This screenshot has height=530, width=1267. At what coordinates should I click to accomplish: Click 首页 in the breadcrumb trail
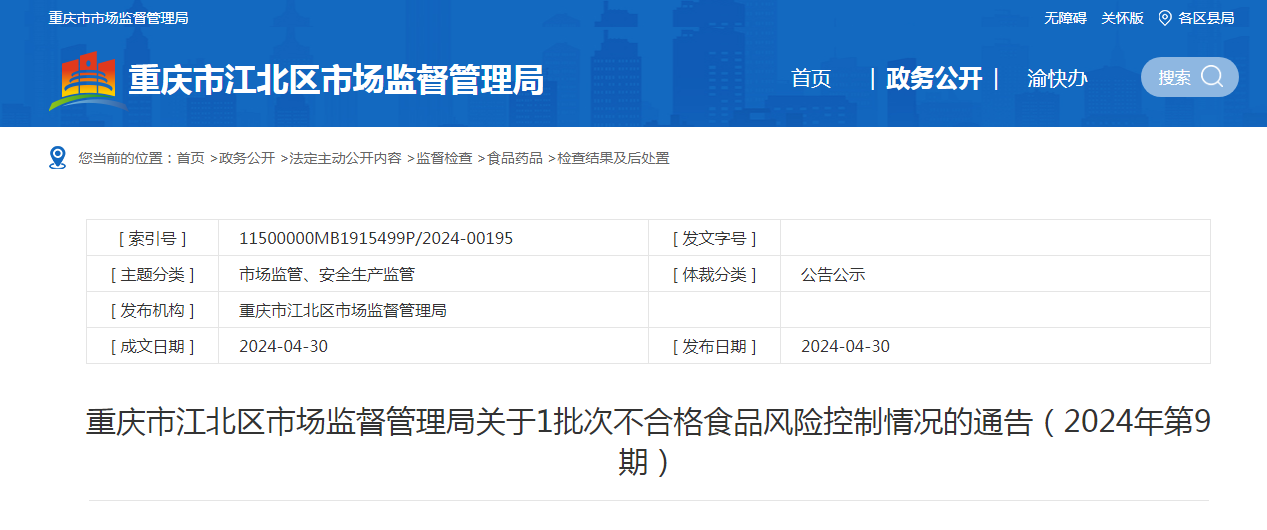pos(191,158)
